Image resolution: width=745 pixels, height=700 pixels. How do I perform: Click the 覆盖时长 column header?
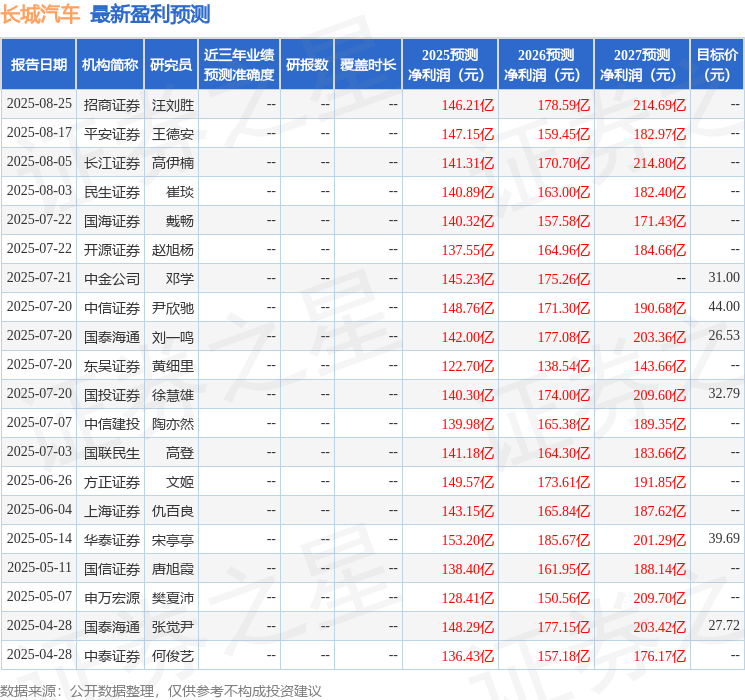(x=368, y=65)
